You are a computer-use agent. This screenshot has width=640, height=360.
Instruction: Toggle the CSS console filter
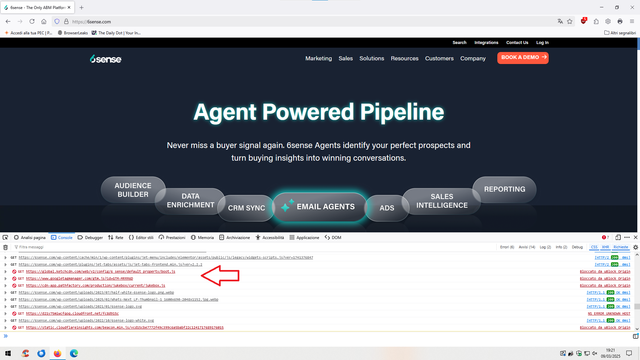(594, 247)
